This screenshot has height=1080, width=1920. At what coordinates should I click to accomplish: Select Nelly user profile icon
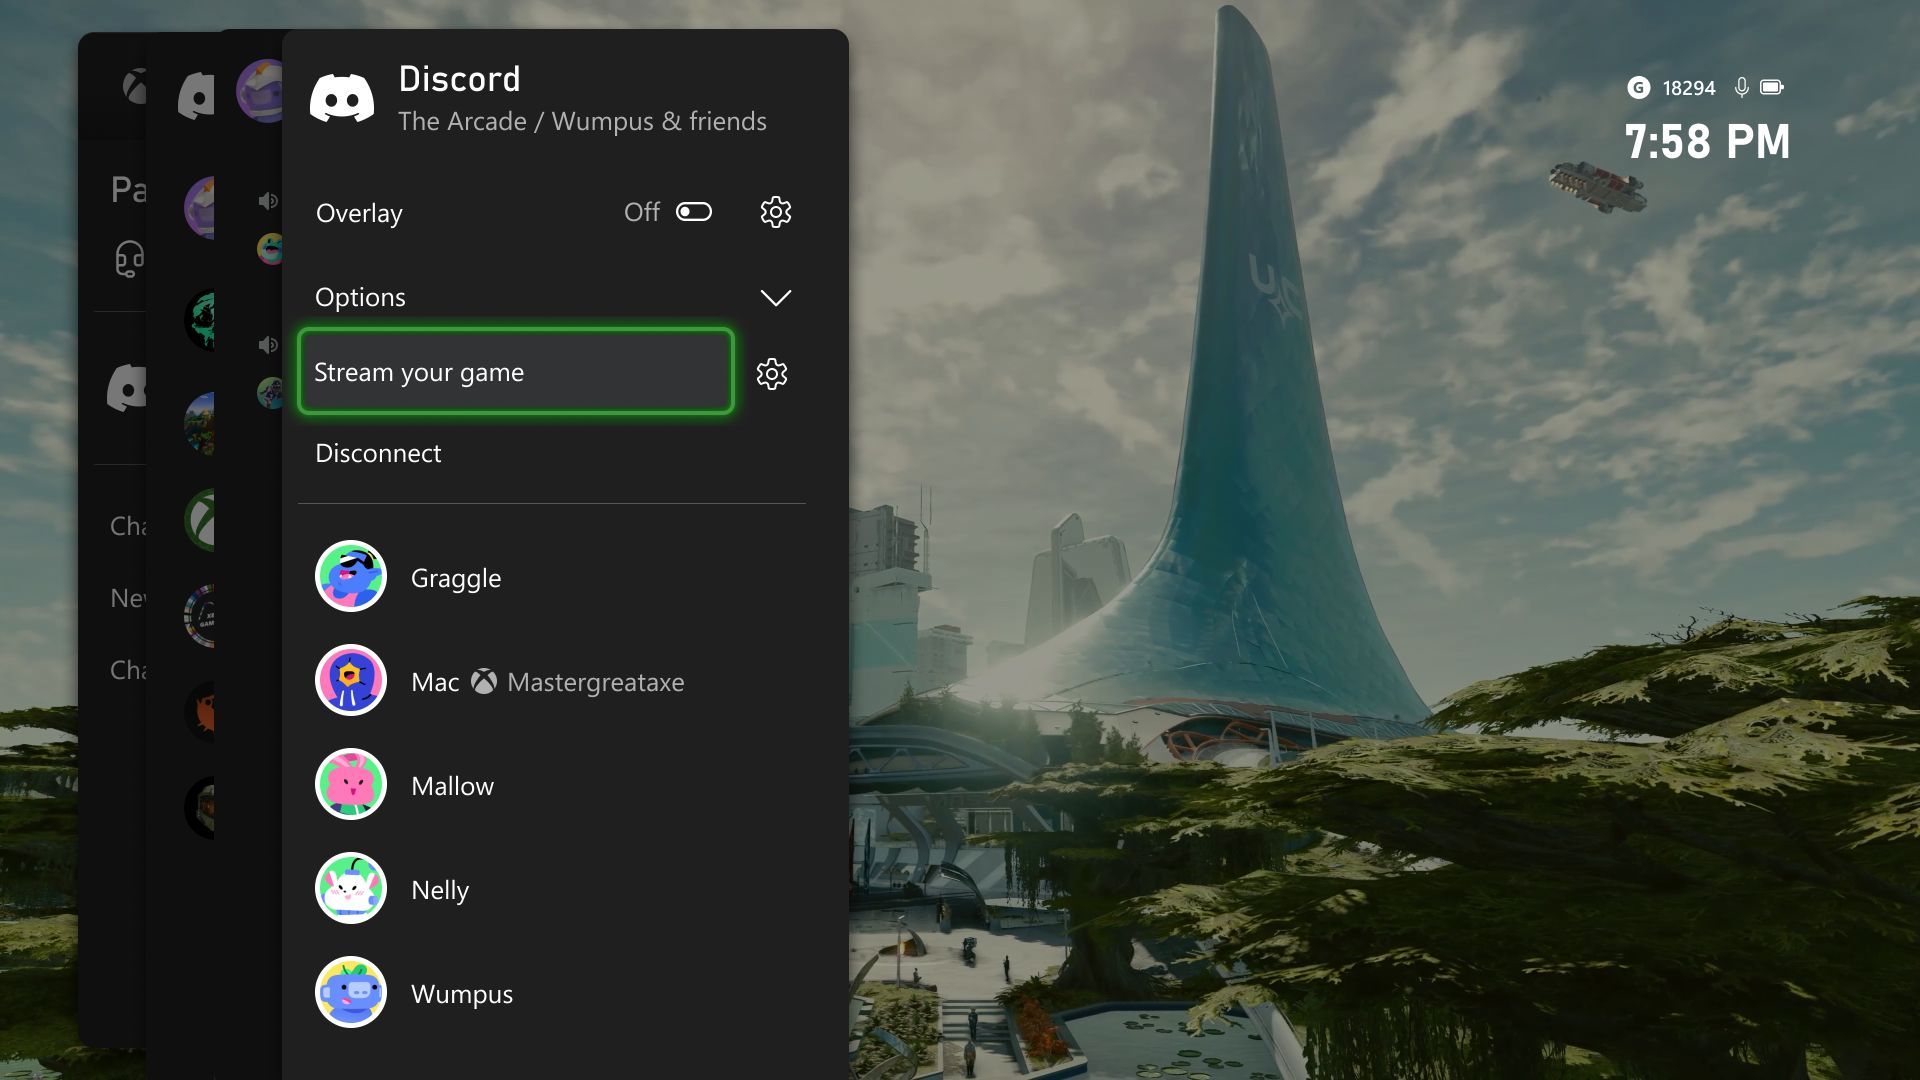pos(351,887)
